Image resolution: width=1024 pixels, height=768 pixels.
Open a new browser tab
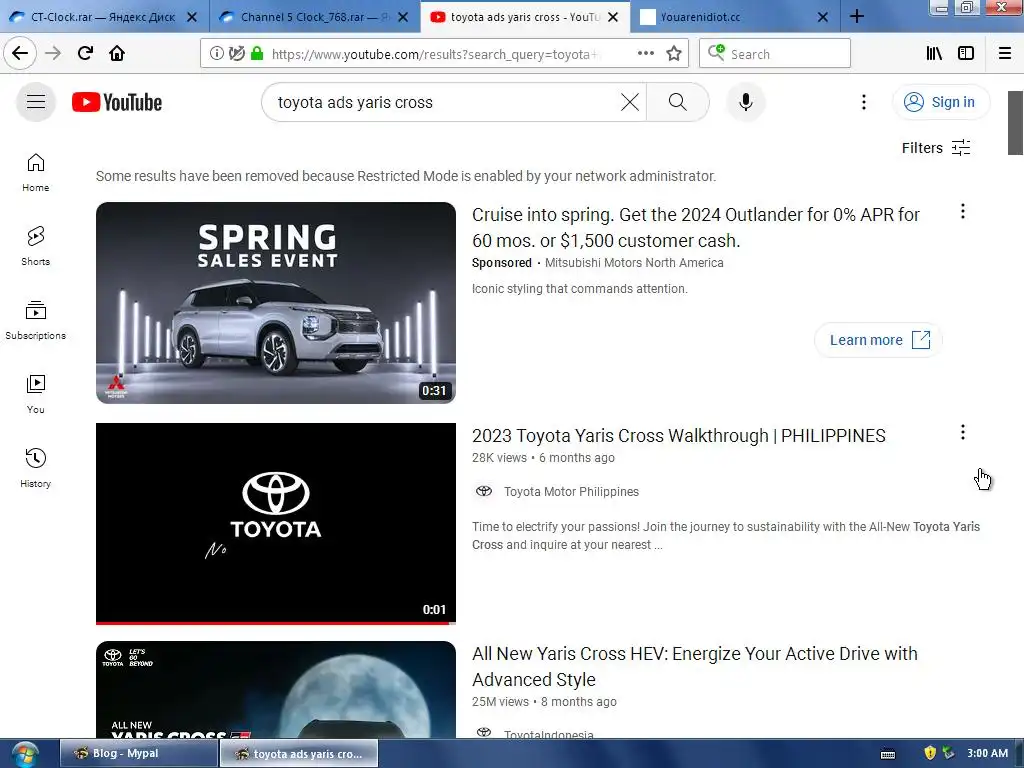(x=857, y=16)
